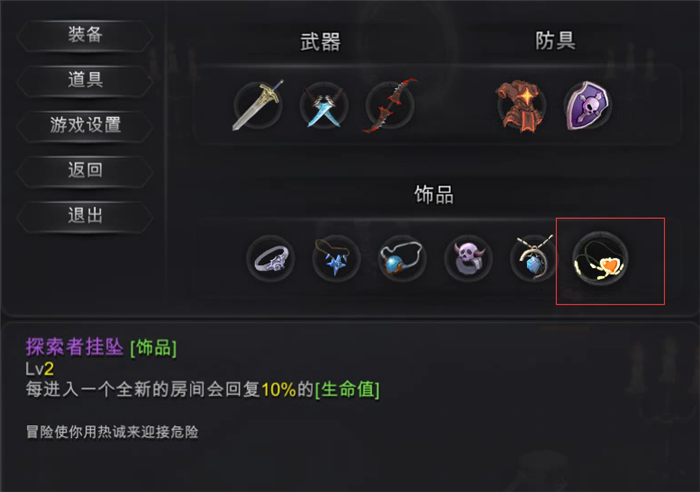The height and width of the screenshot is (492, 700).
Task: Open the 装备 equipment menu
Action: (85, 35)
